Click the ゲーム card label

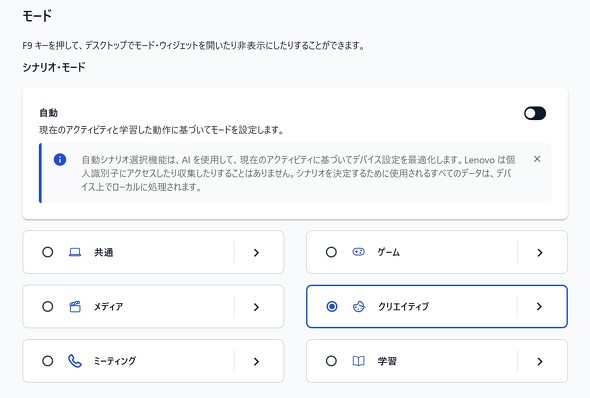(389, 252)
